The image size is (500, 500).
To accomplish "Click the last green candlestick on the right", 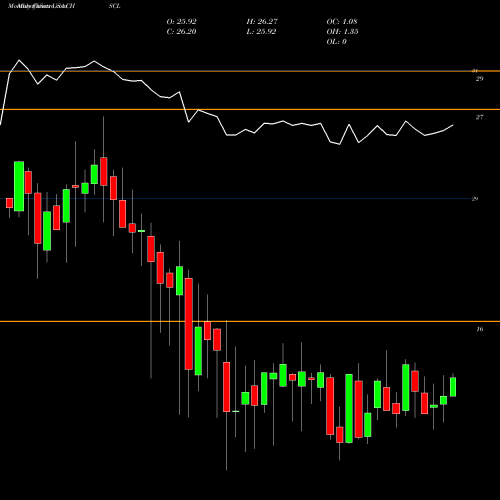I will 453,387.
